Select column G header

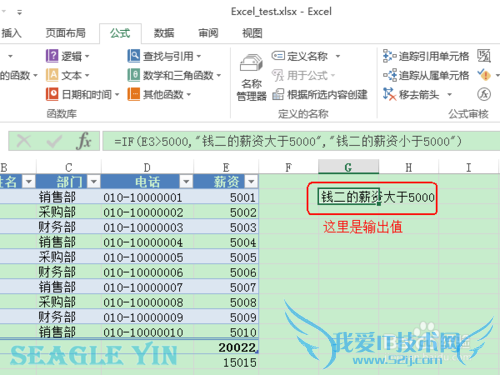(x=348, y=167)
